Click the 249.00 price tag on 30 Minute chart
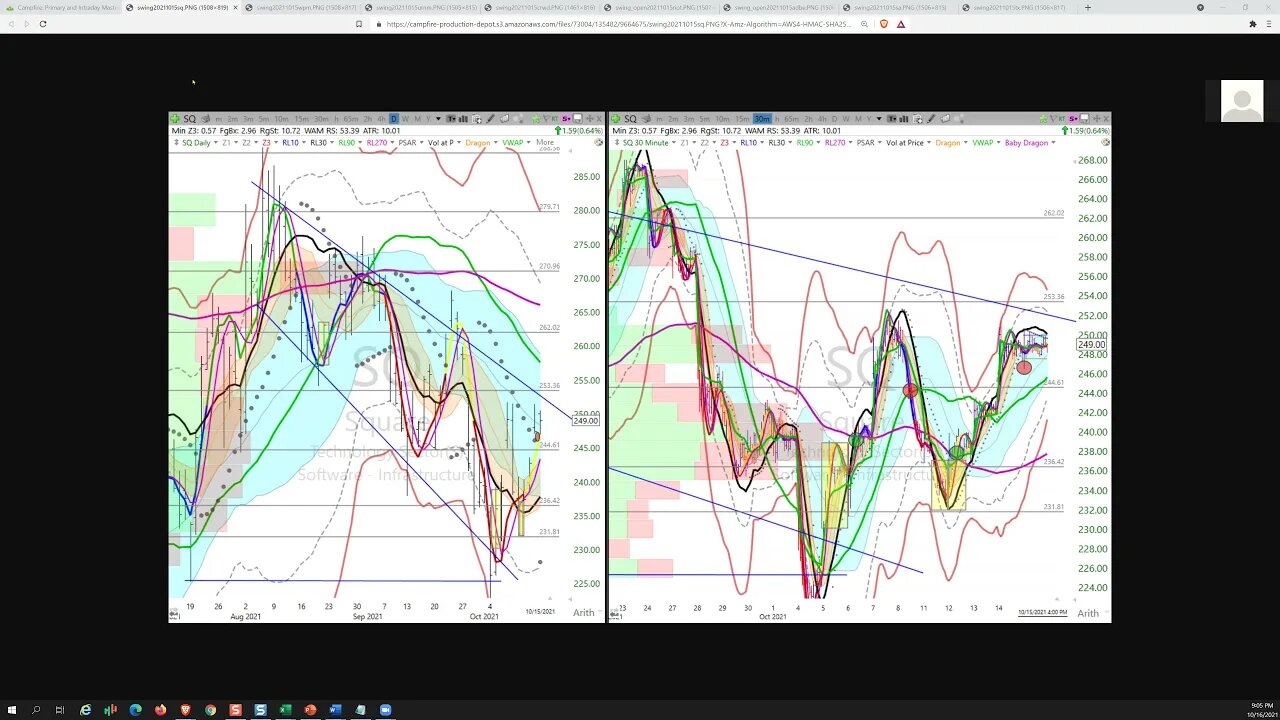Image resolution: width=1280 pixels, height=720 pixels. [x=1091, y=344]
